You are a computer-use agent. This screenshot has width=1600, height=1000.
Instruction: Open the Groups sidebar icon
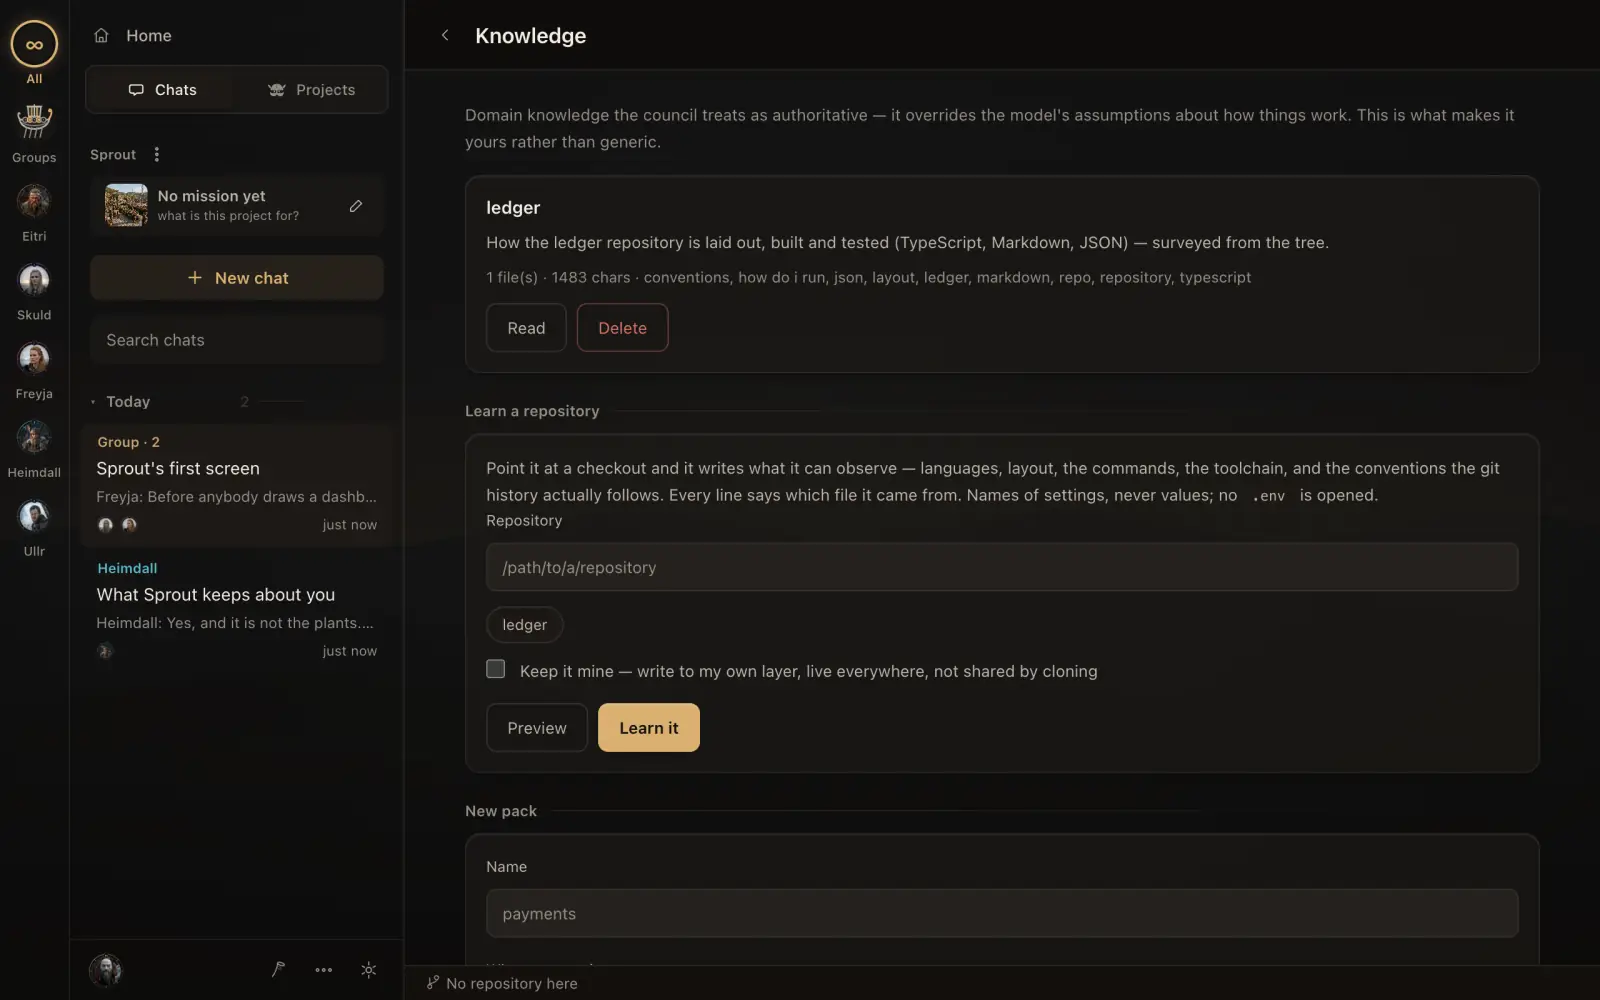coord(34,122)
